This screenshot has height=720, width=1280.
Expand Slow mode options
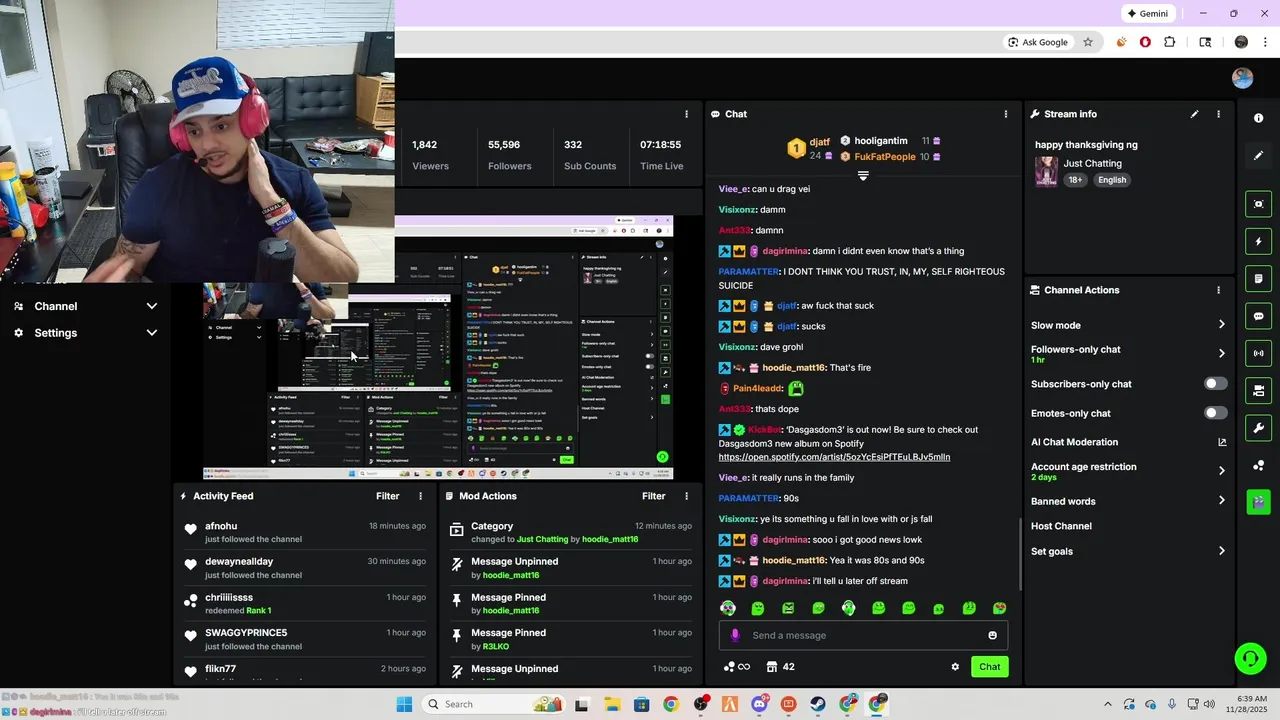point(1221,325)
